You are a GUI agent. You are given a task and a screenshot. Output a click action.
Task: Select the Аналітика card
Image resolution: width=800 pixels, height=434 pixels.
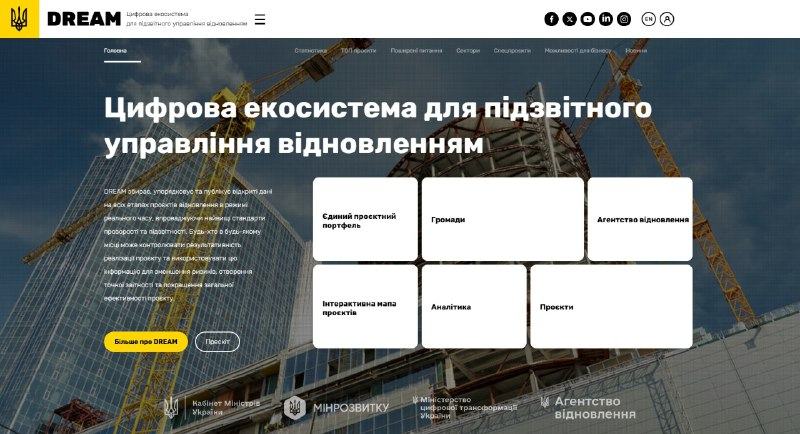pos(474,307)
